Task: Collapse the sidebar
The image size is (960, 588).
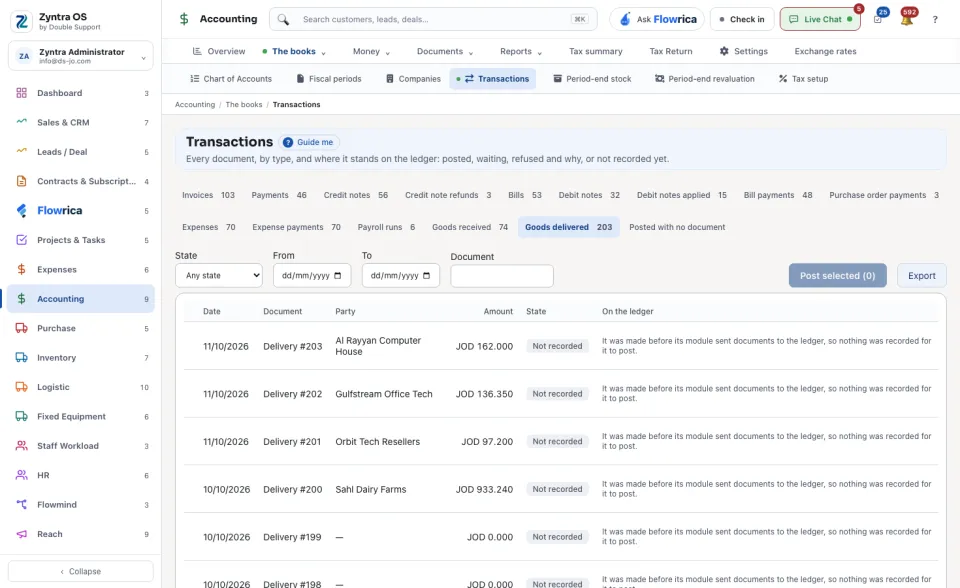Action: (x=81, y=571)
